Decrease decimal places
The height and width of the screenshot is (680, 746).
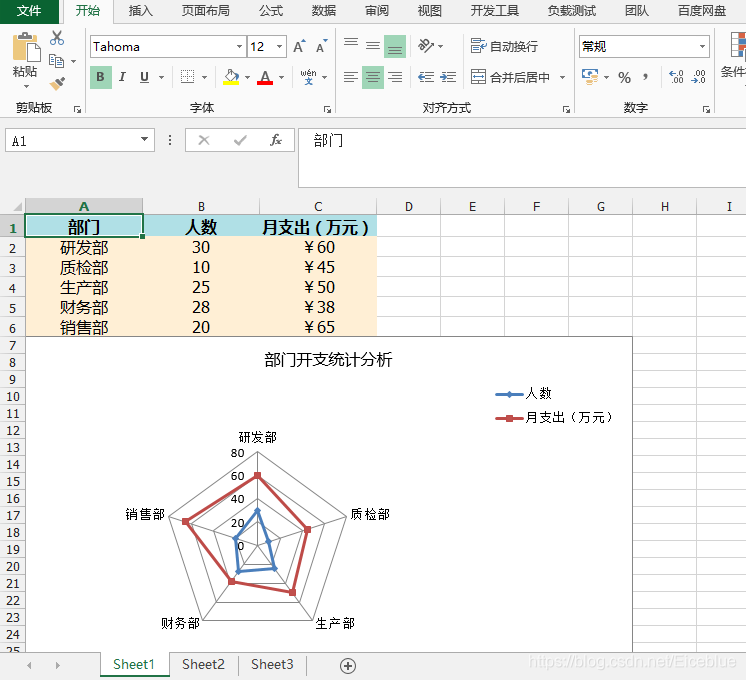point(698,77)
